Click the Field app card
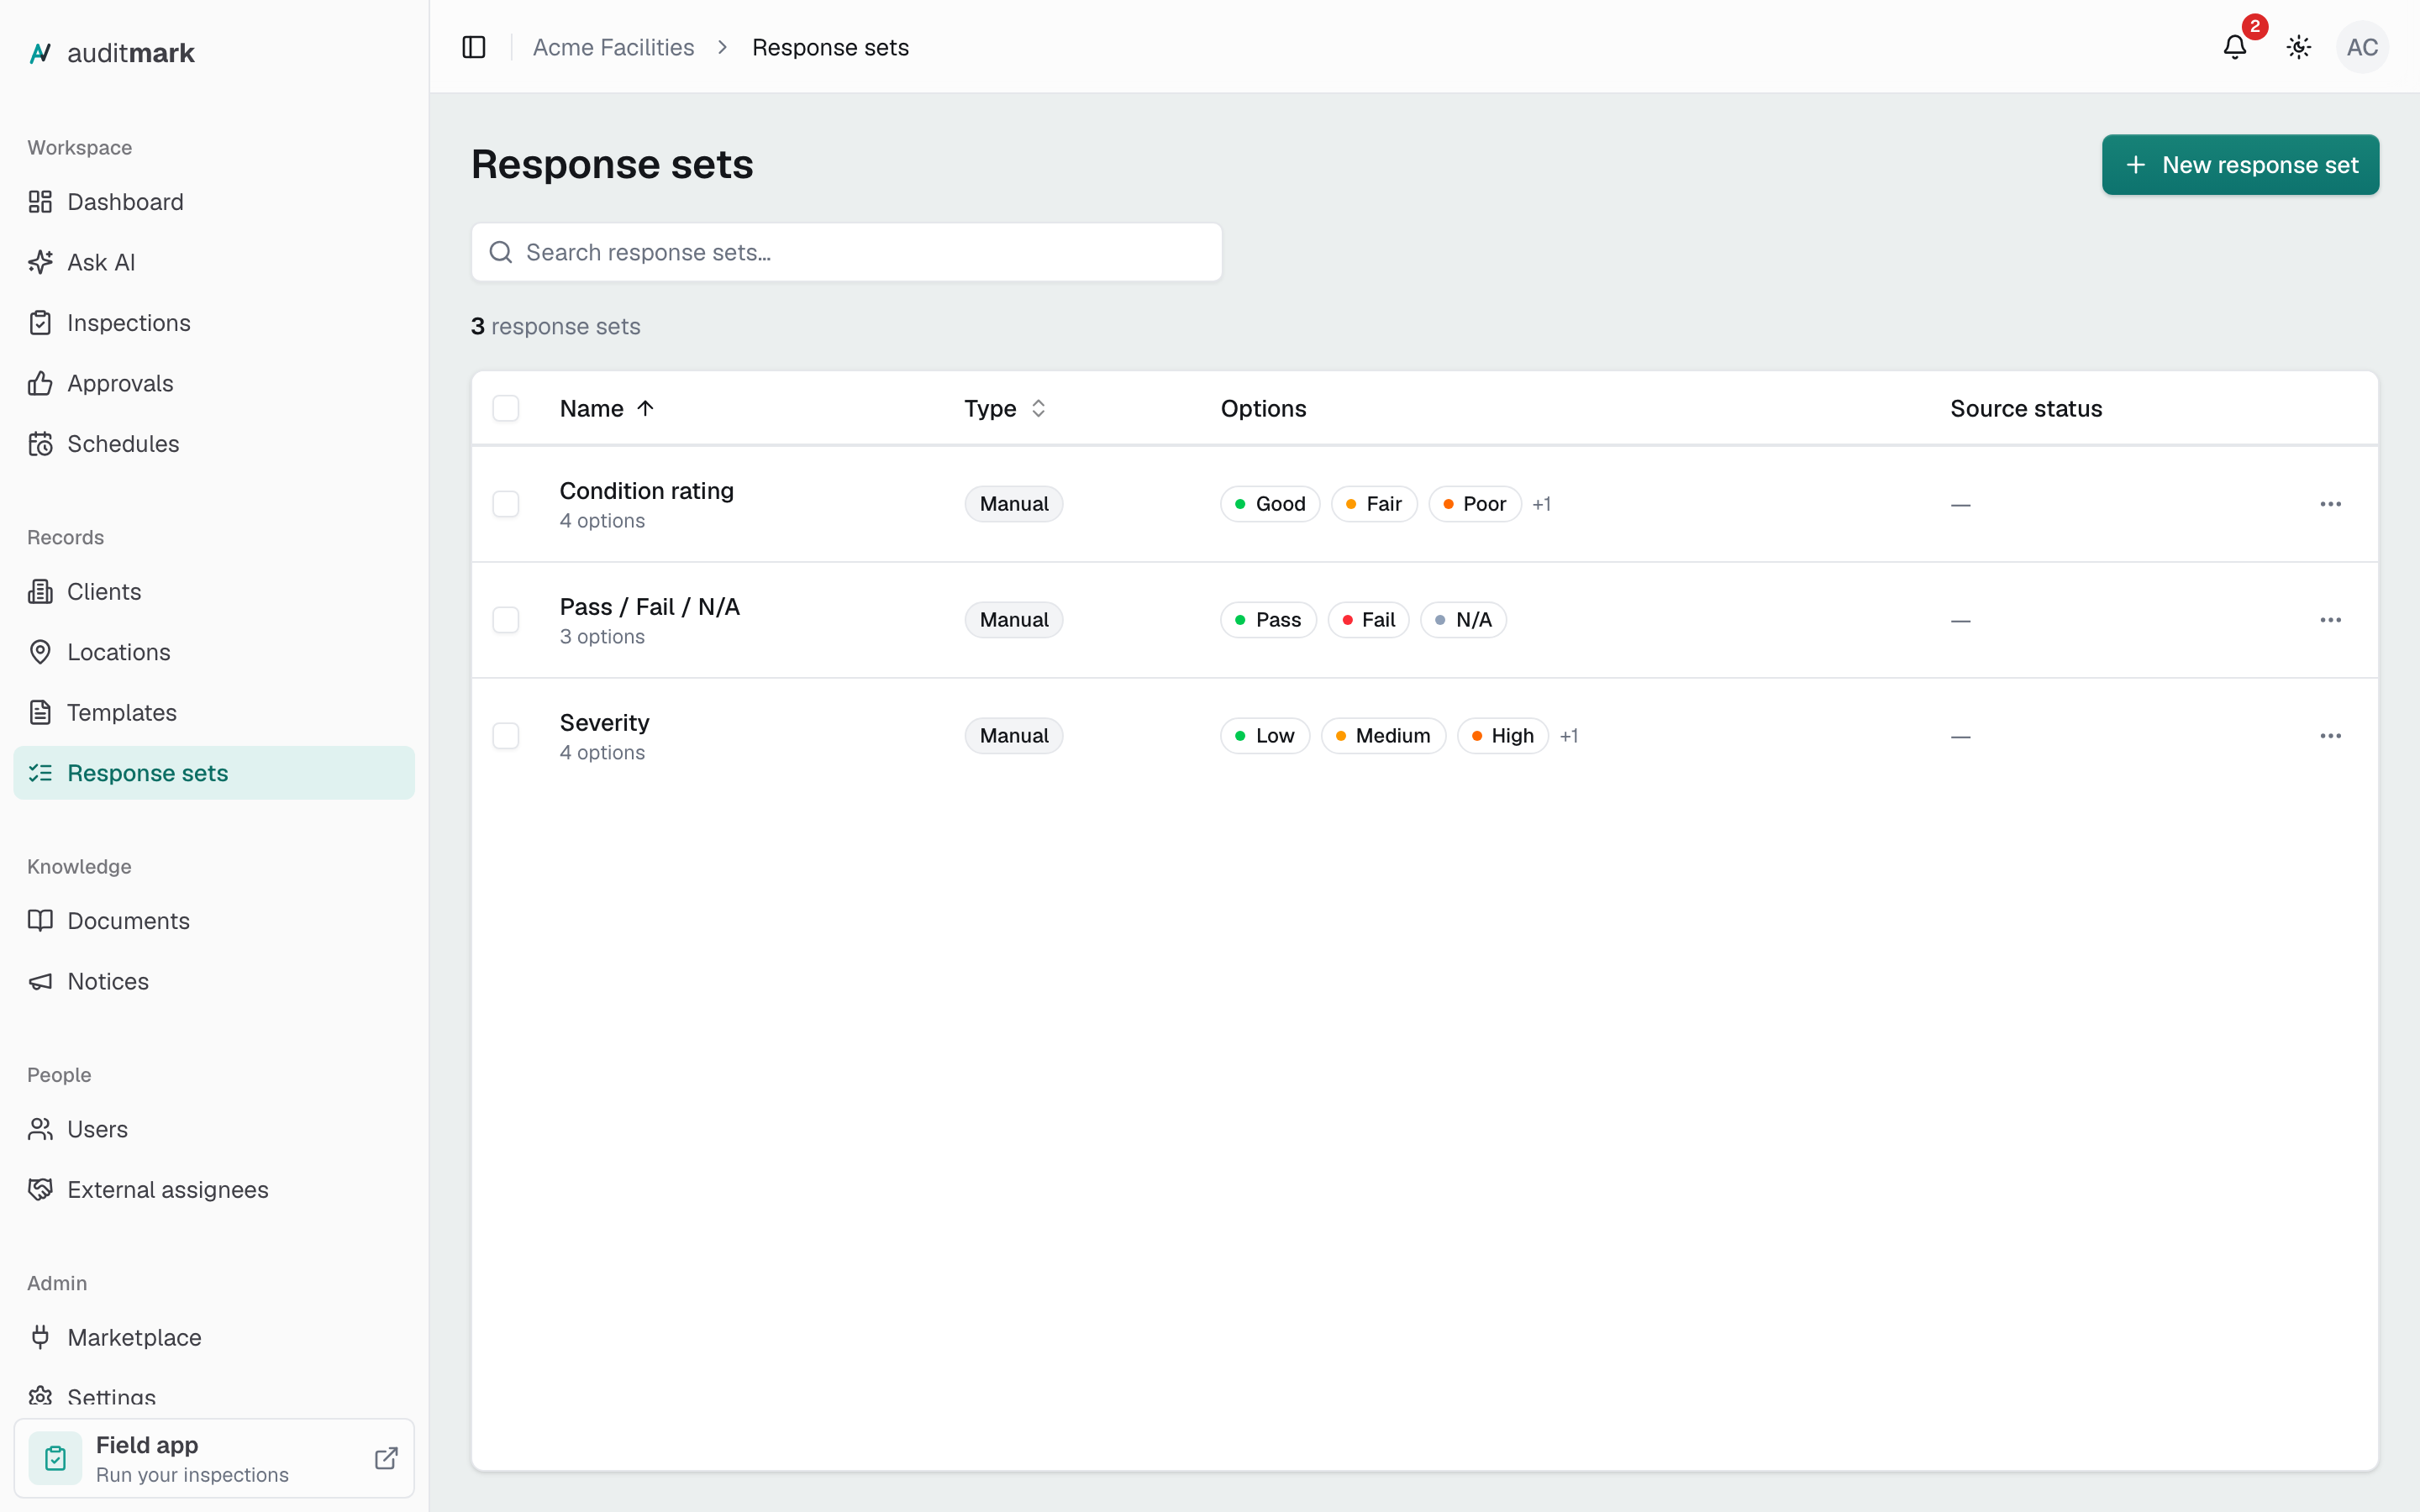 [214, 1458]
